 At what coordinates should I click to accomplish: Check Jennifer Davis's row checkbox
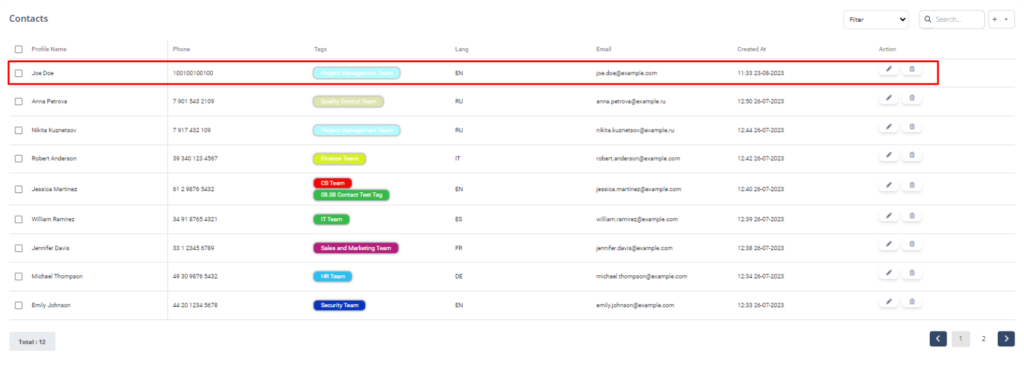click(18, 248)
